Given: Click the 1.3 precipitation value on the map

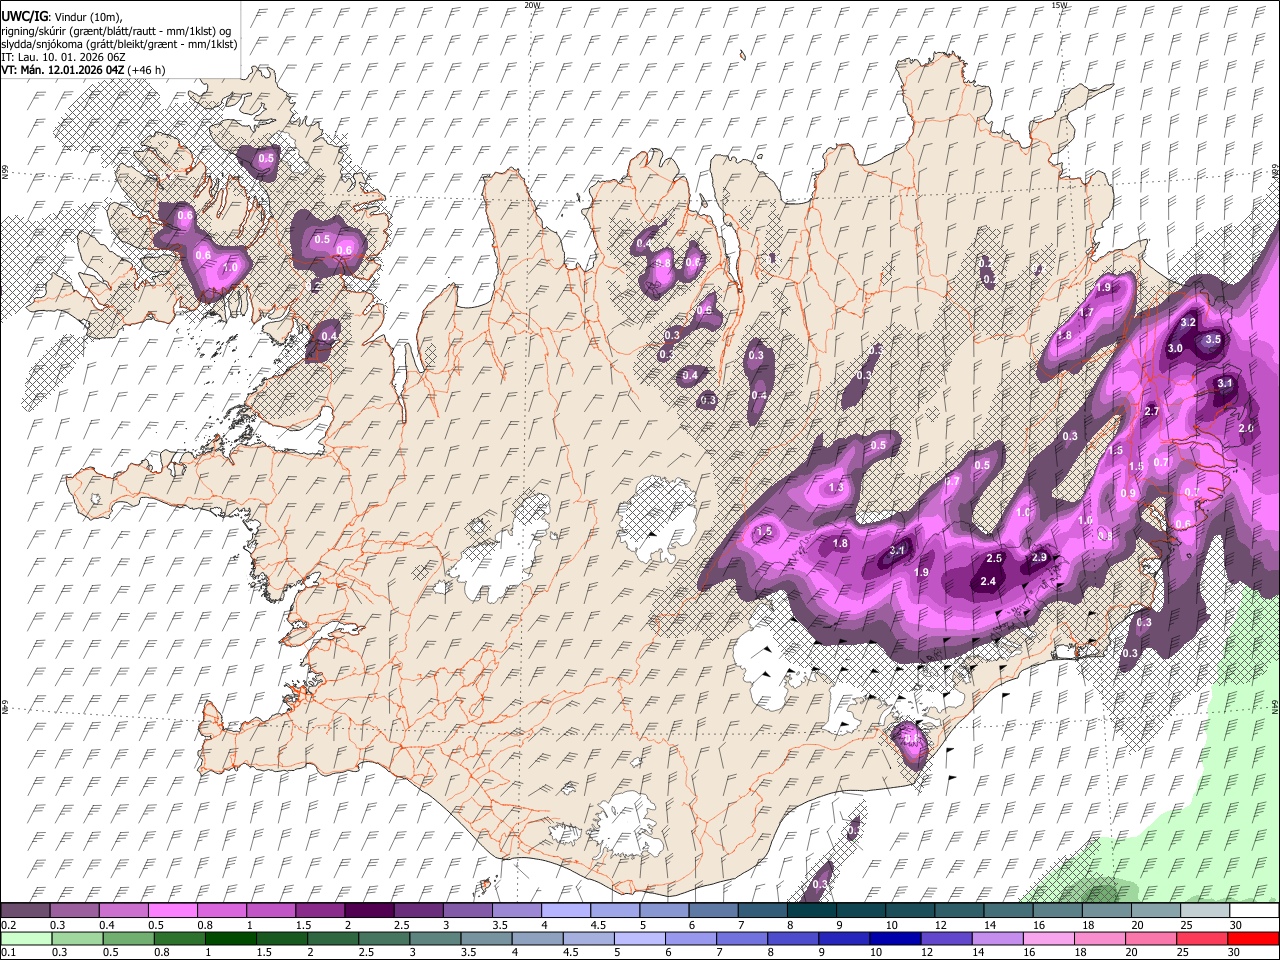Looking at the screenshot, I should pyautogui.click(x=837, y=488).
